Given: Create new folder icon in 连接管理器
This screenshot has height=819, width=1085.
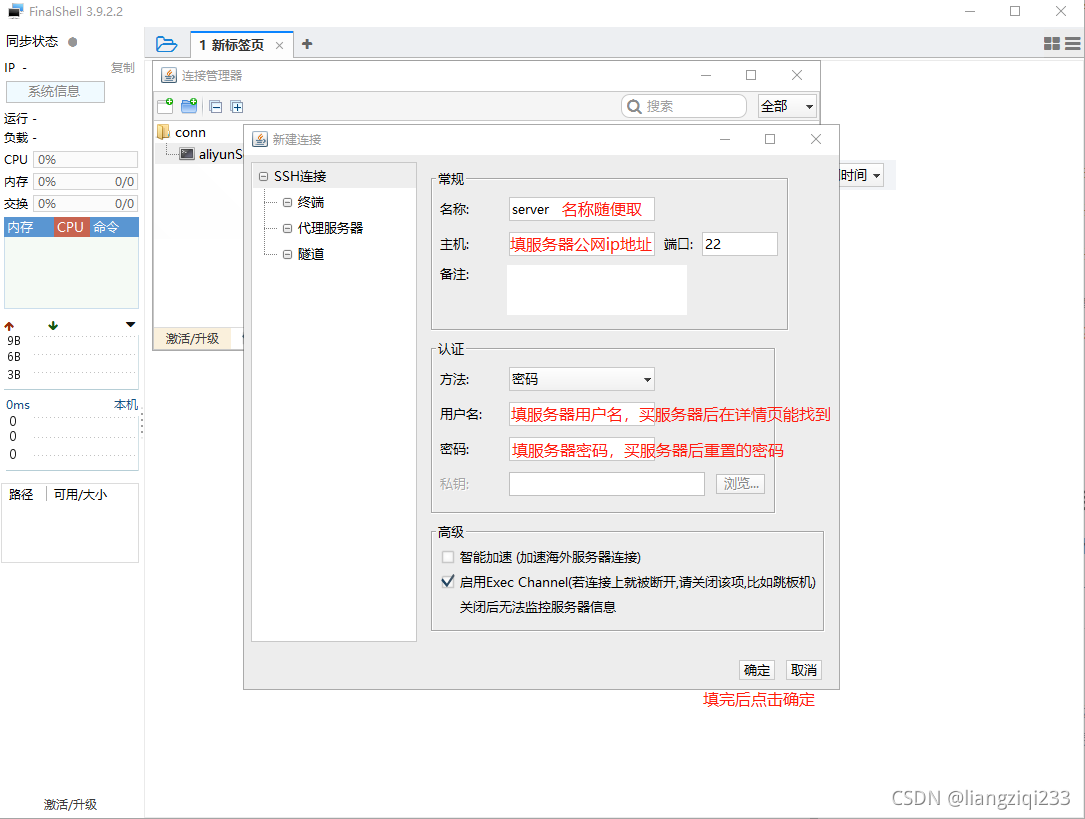Looking at the screenshot, I should [189, 106].
